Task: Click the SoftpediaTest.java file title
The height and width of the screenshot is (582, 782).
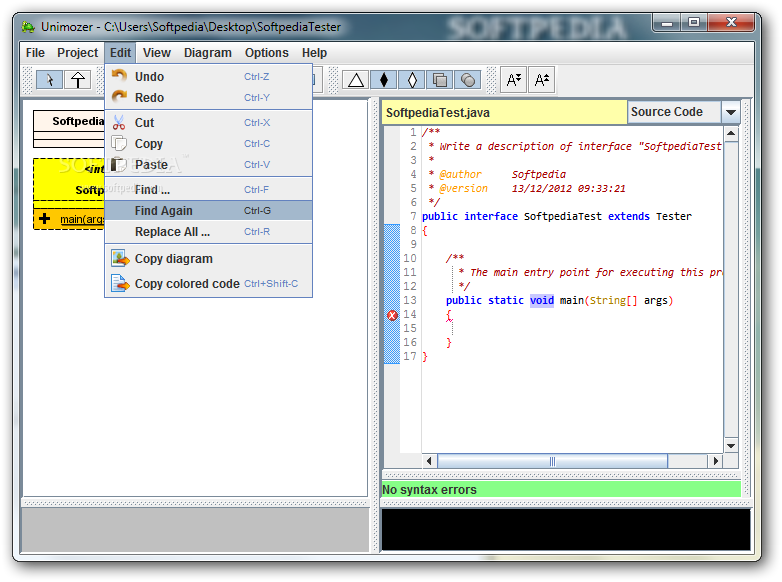Action: pyautogui.click(x=438, y=113)
